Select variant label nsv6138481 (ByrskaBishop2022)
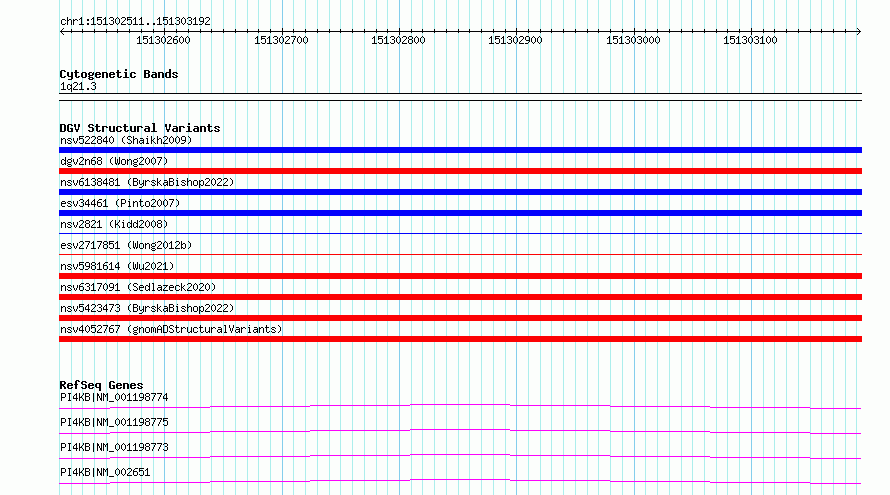The height and width of the screenshot is (495, 890). [x=147, y=182]
